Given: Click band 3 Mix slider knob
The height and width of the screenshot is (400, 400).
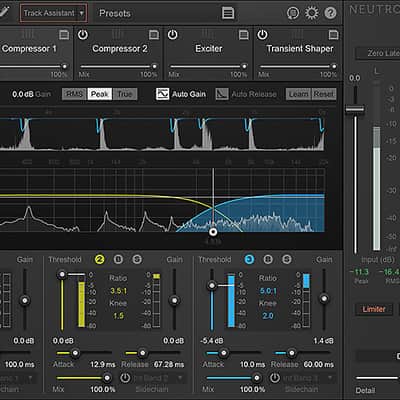Looking at the screenshot, I should tap(257, 378).
